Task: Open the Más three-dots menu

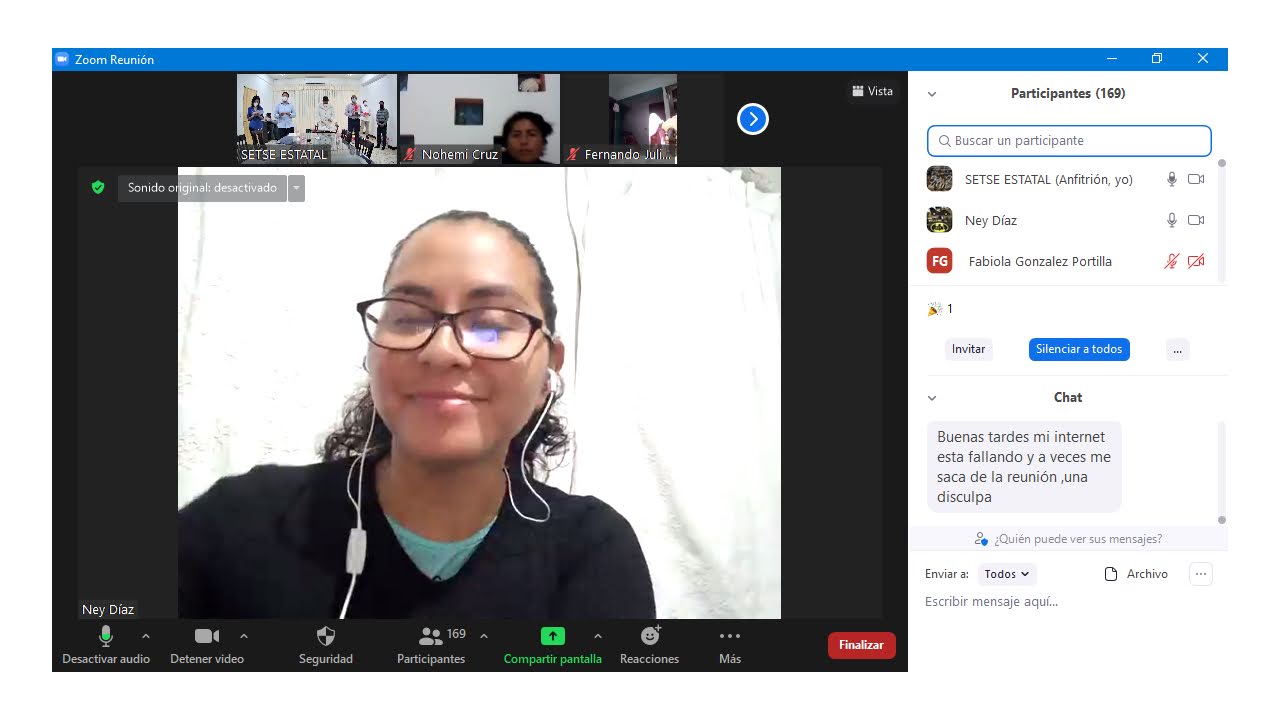Action: point(730,636)
